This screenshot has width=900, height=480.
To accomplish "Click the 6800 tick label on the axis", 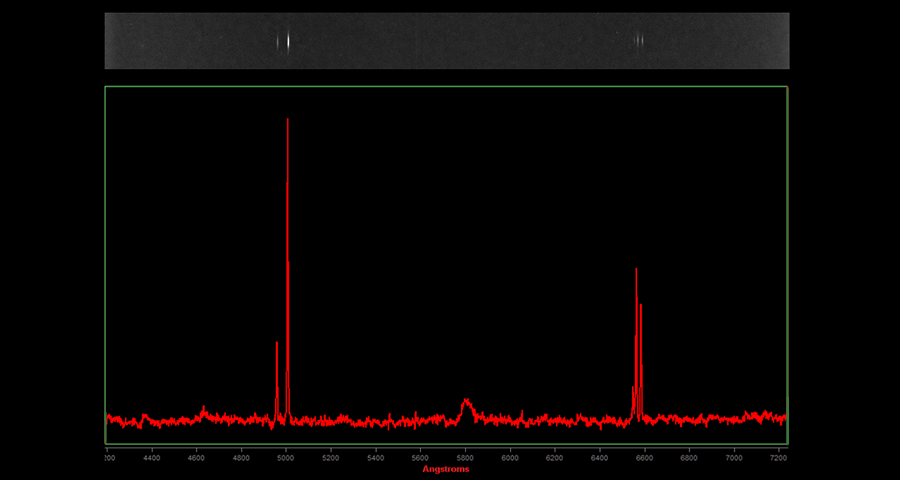I will click(689, 458).
